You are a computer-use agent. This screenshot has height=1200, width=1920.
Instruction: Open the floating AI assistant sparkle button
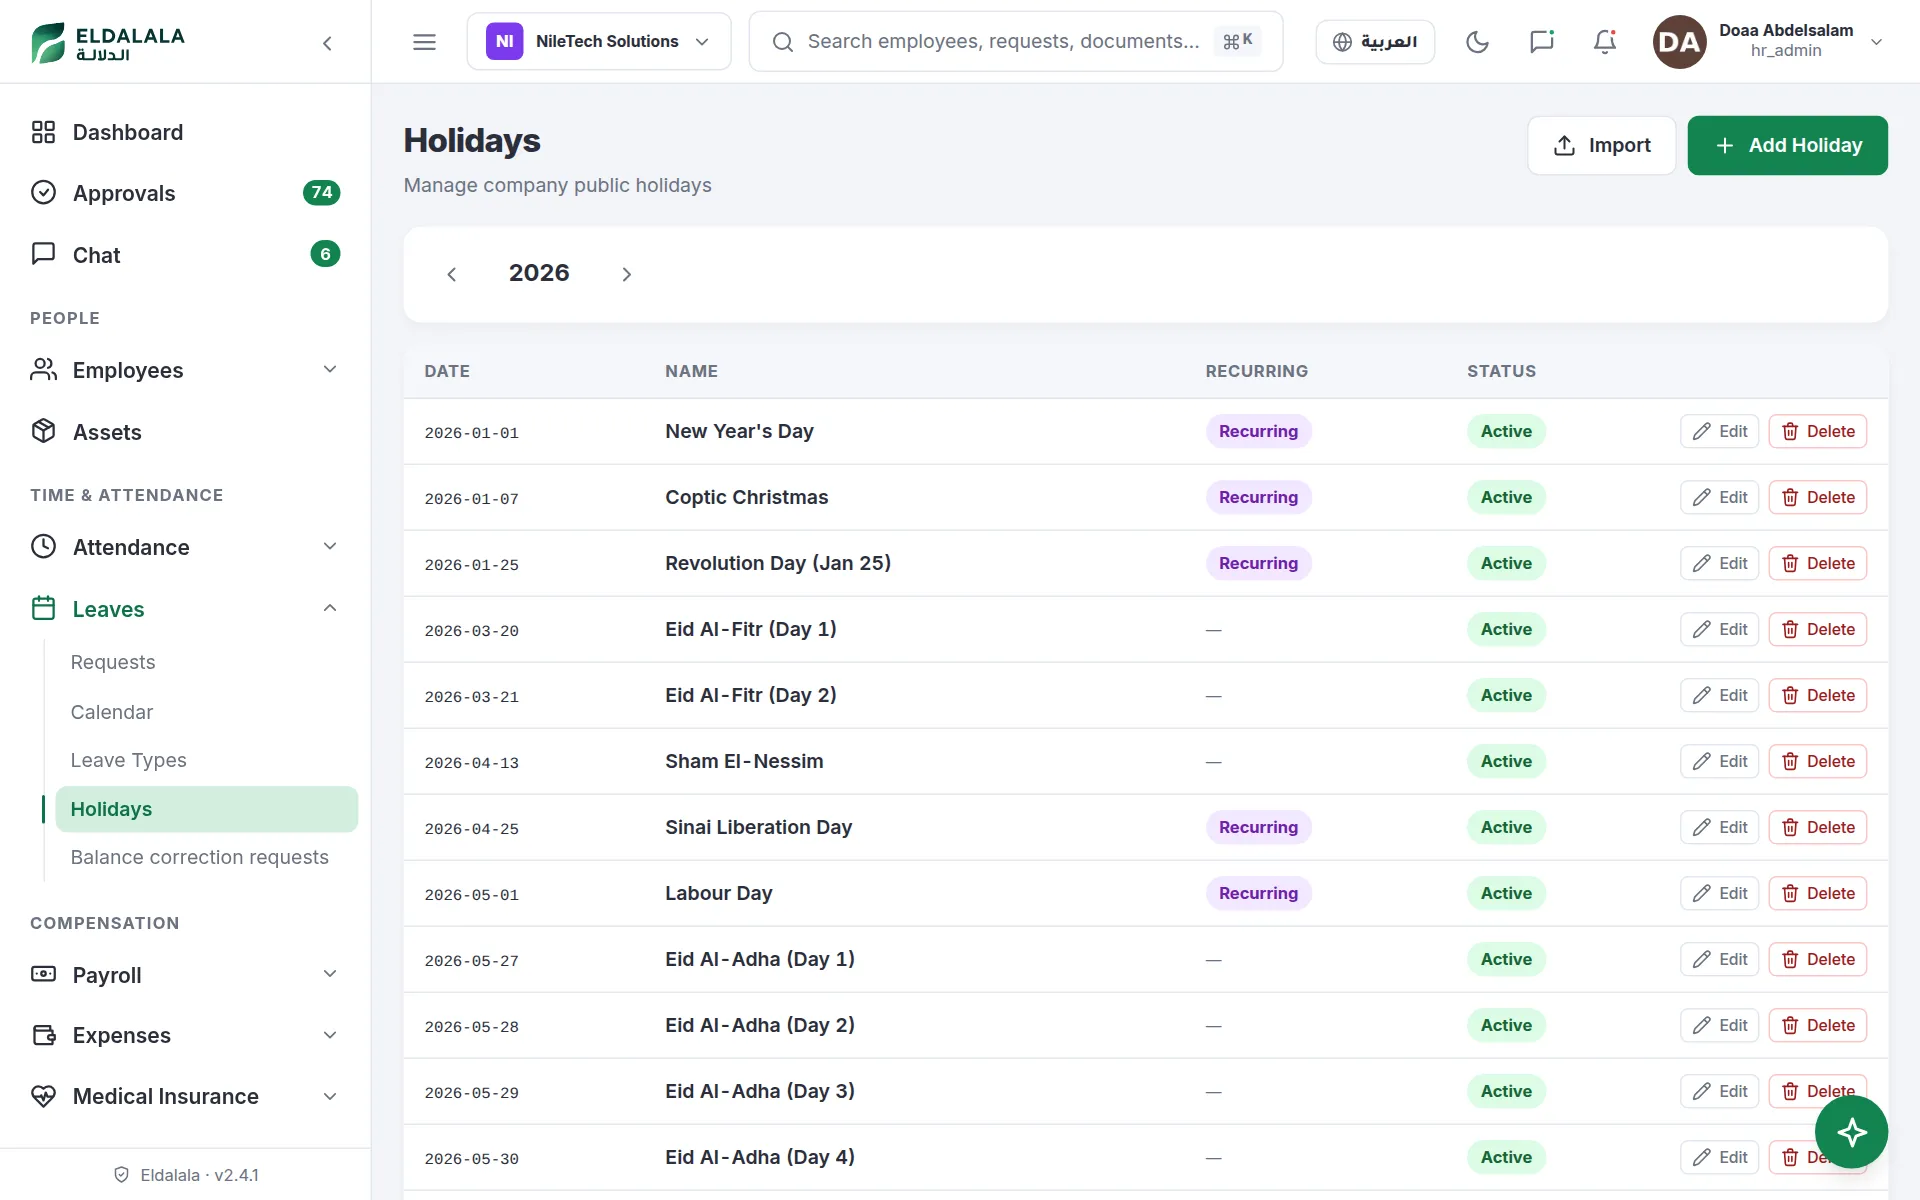[x=1851, y=1132]
